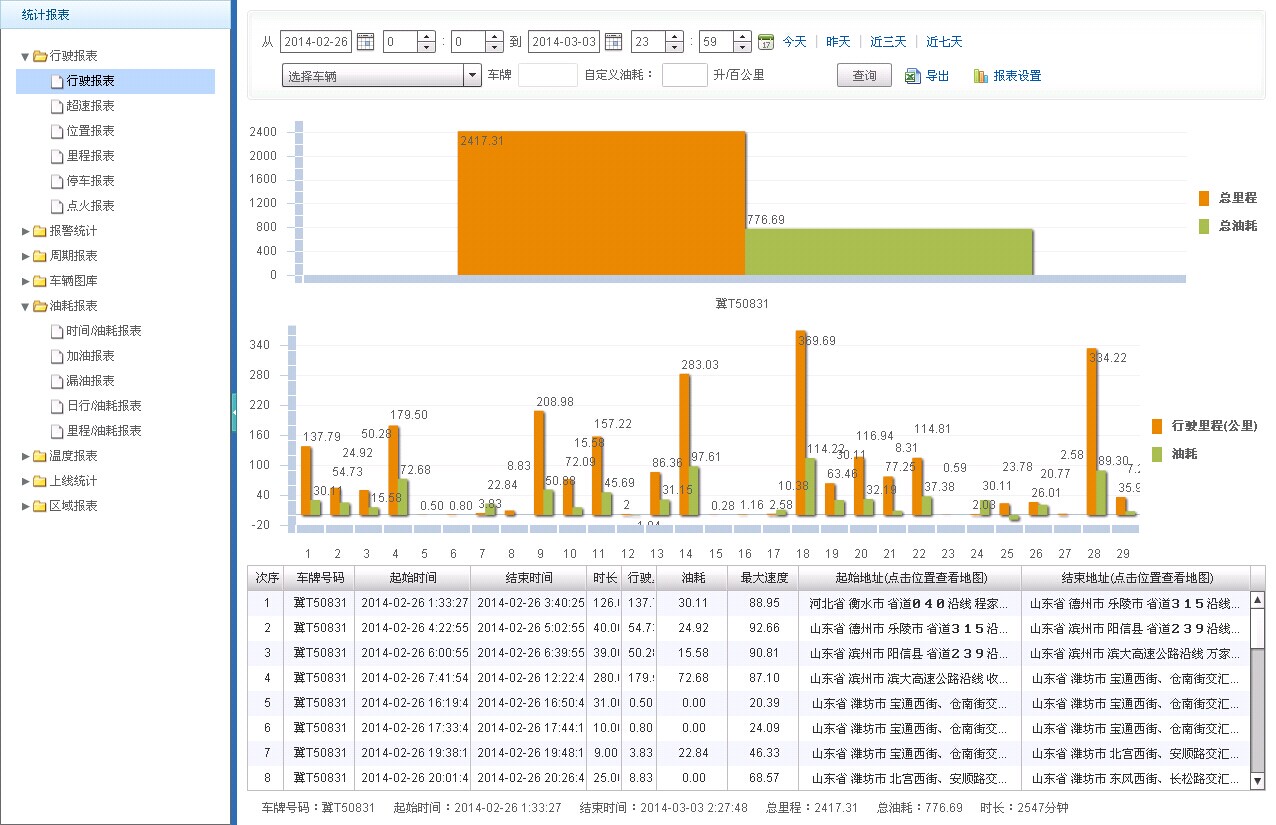Viewport: 1276px width, 825px height.
Task: Select 停车报表 in the sidebar
Action: coord(90,181)
